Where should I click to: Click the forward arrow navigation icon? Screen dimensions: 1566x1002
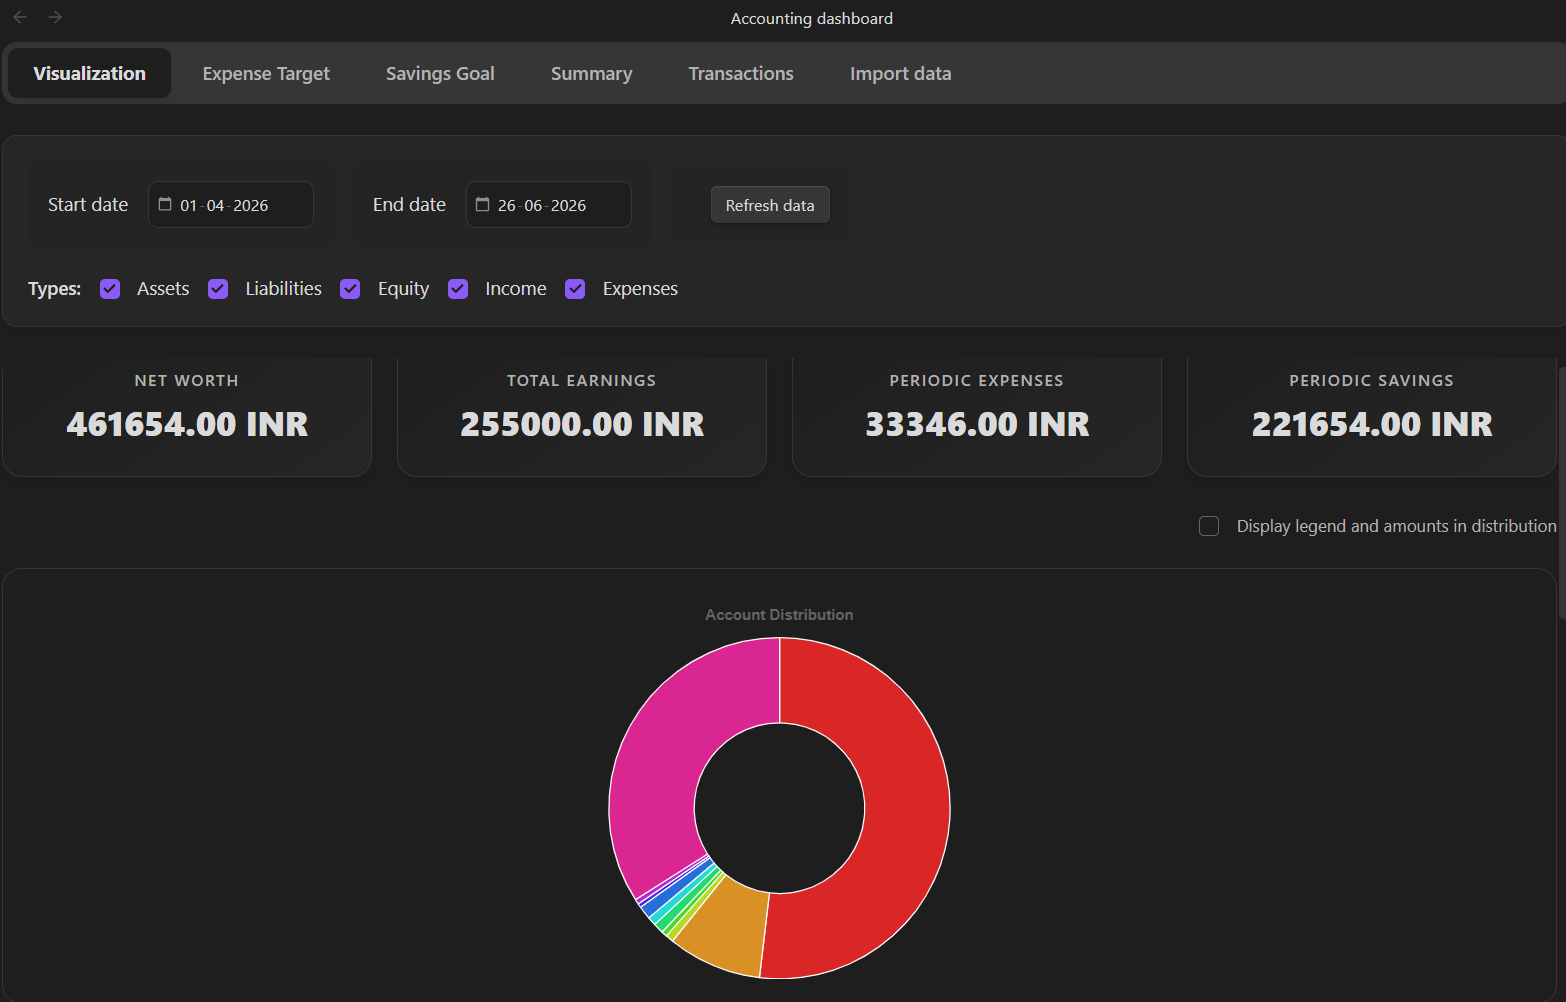click(x=55, y=17)
